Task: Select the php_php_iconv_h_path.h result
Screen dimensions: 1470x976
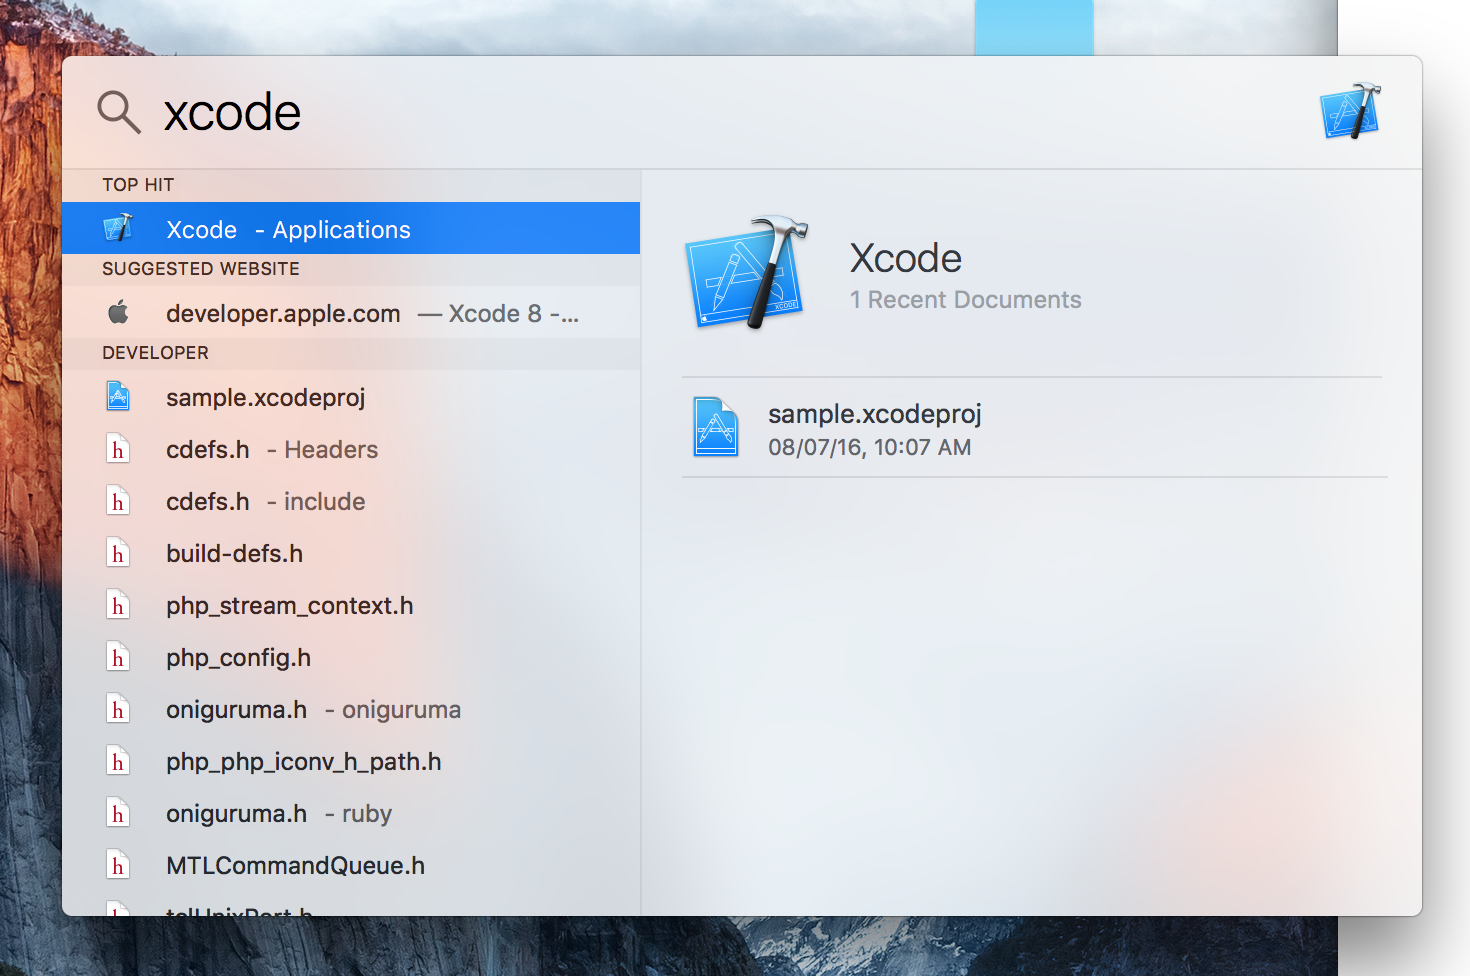Action: point(303,761)
